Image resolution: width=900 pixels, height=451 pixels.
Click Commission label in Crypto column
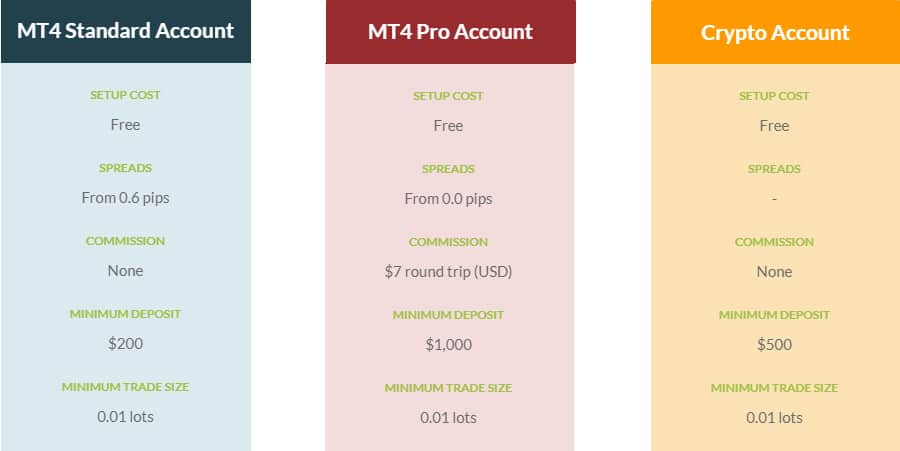(x=774, y=242)
